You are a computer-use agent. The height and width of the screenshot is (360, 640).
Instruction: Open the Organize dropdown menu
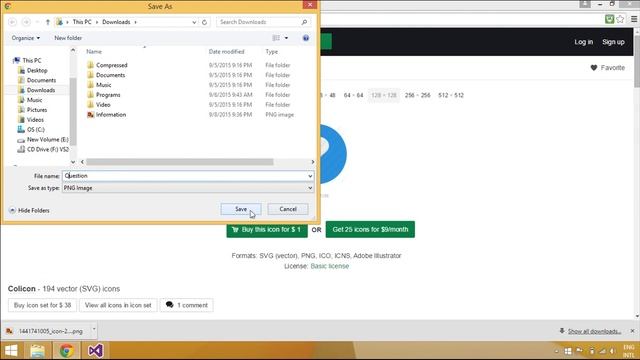(x=26, y=38)
